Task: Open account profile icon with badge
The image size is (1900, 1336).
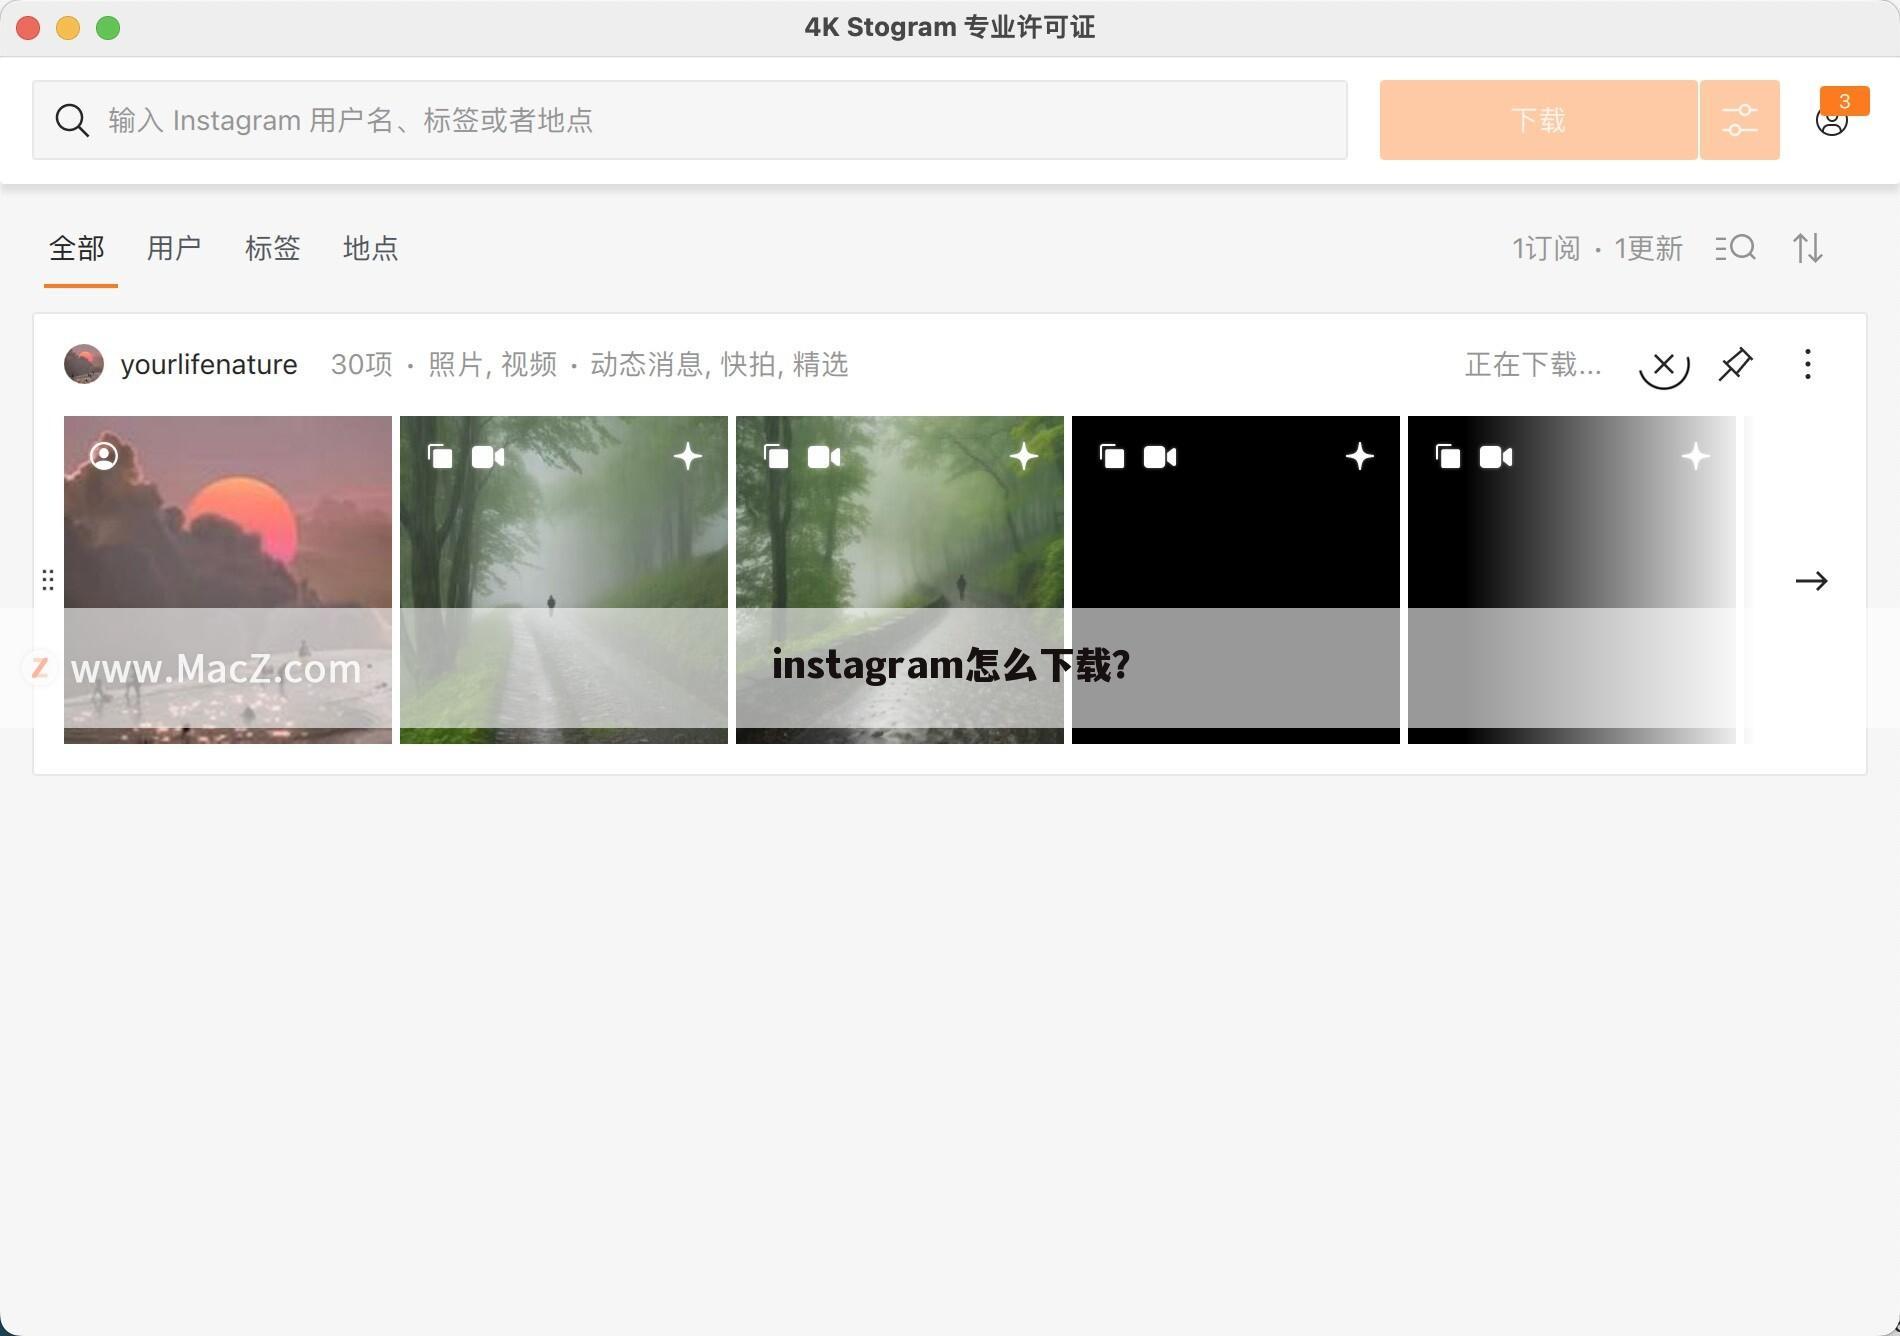Action: (x=1832, y=121)
